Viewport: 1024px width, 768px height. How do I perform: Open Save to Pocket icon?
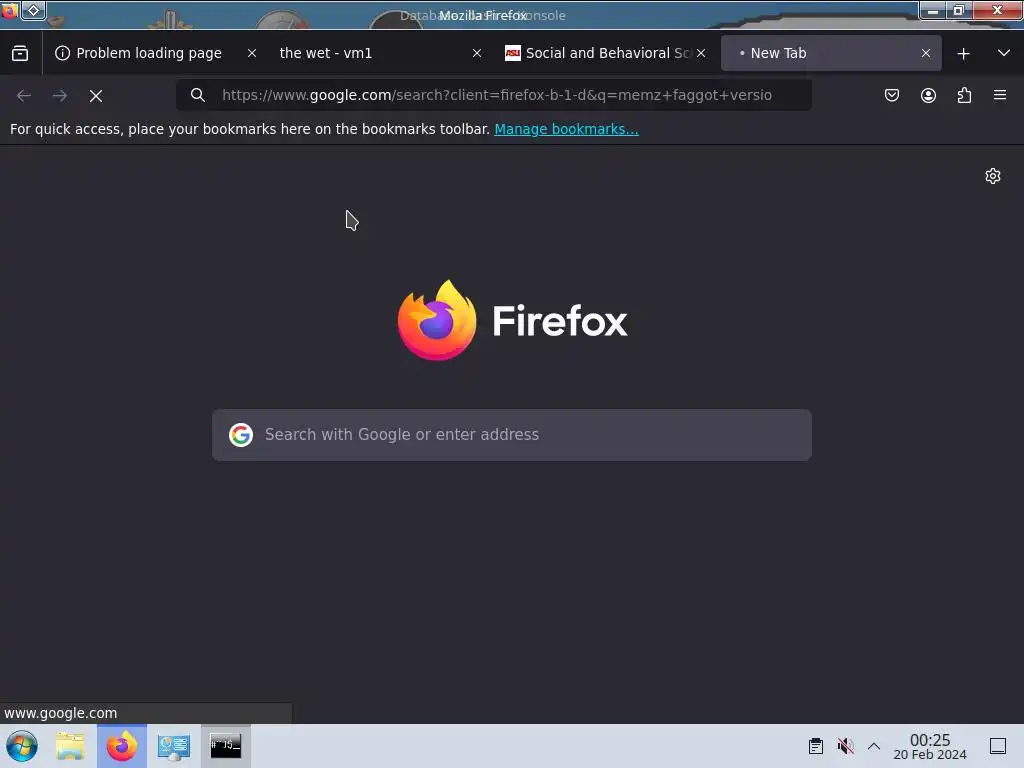891,95
